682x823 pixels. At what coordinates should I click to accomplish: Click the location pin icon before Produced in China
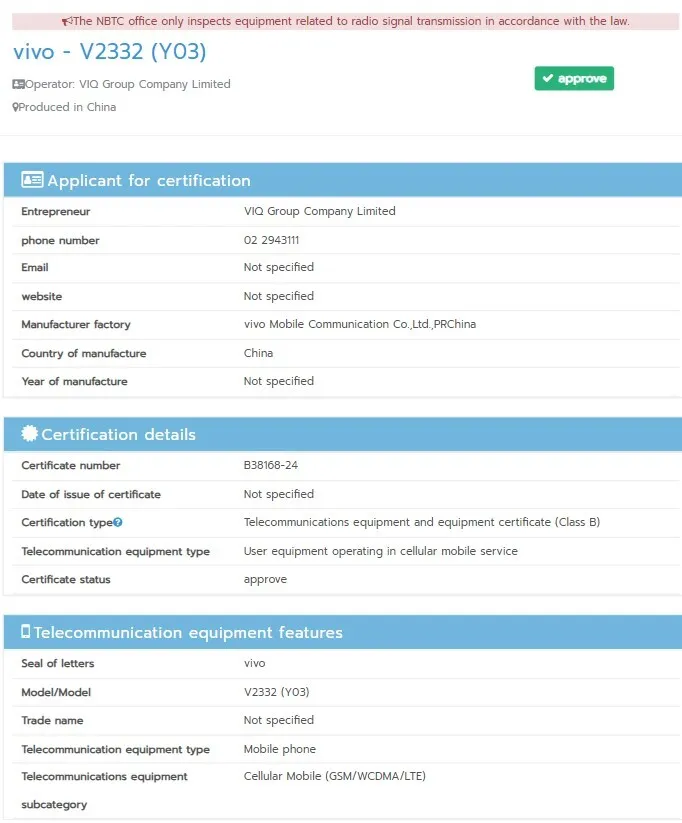click(x=15, y=108)
